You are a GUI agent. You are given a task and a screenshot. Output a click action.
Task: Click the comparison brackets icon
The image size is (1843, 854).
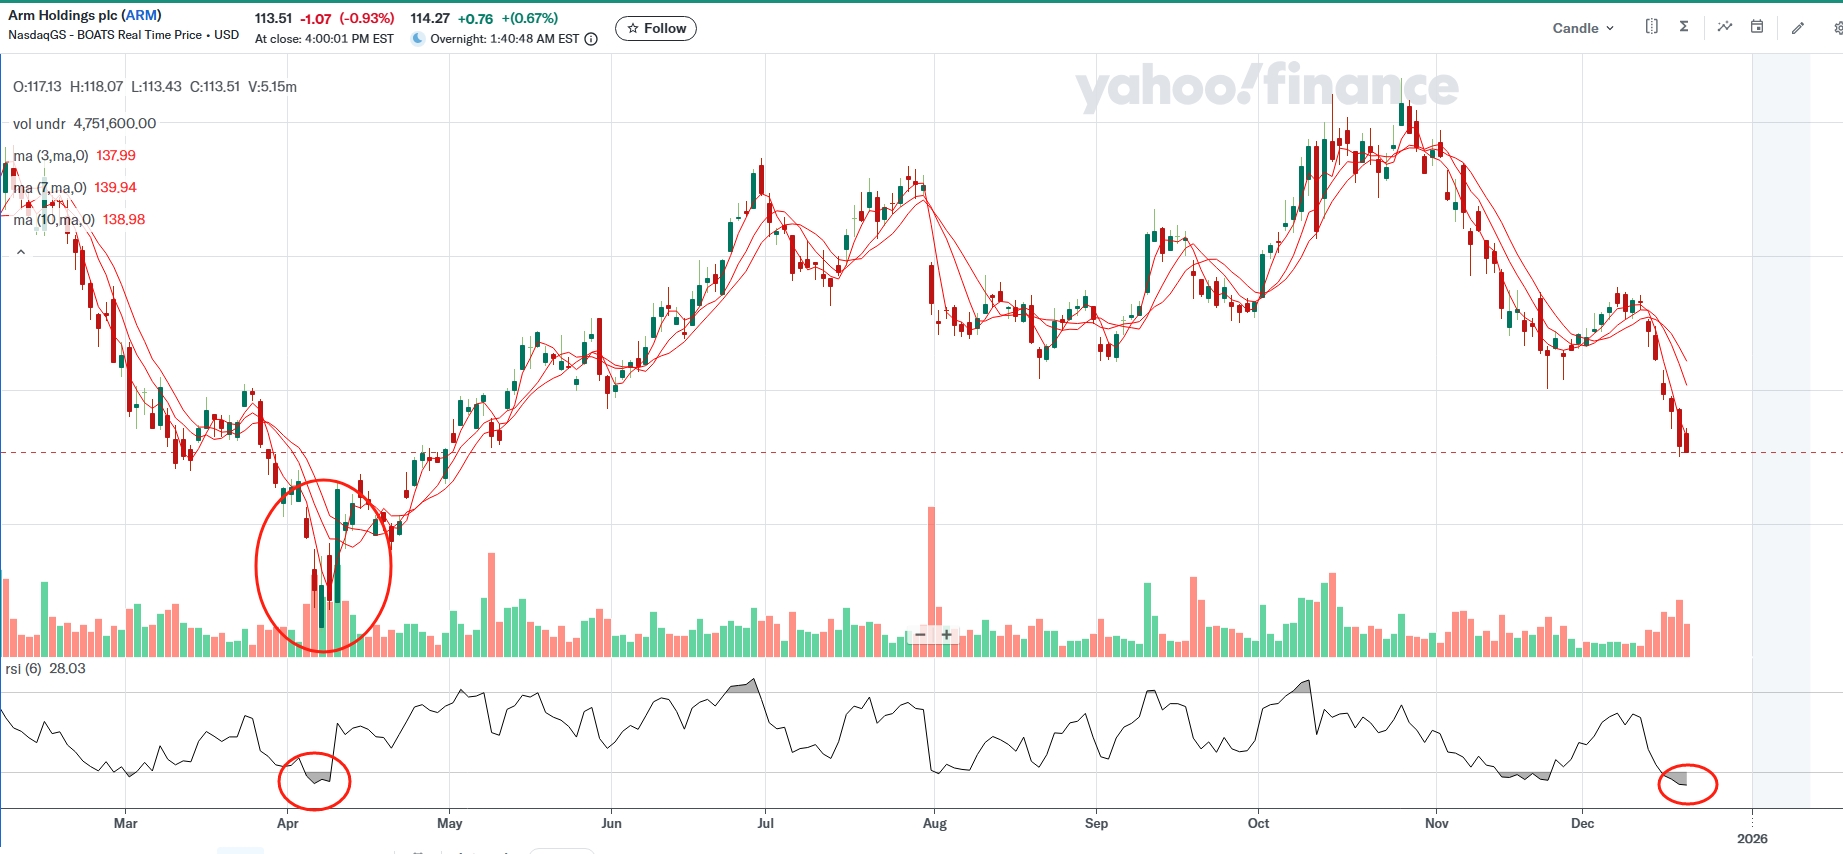(1651, 27)
